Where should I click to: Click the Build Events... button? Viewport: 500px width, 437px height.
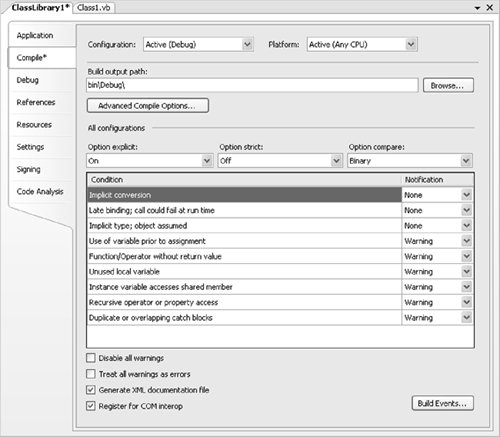(442, 403)
